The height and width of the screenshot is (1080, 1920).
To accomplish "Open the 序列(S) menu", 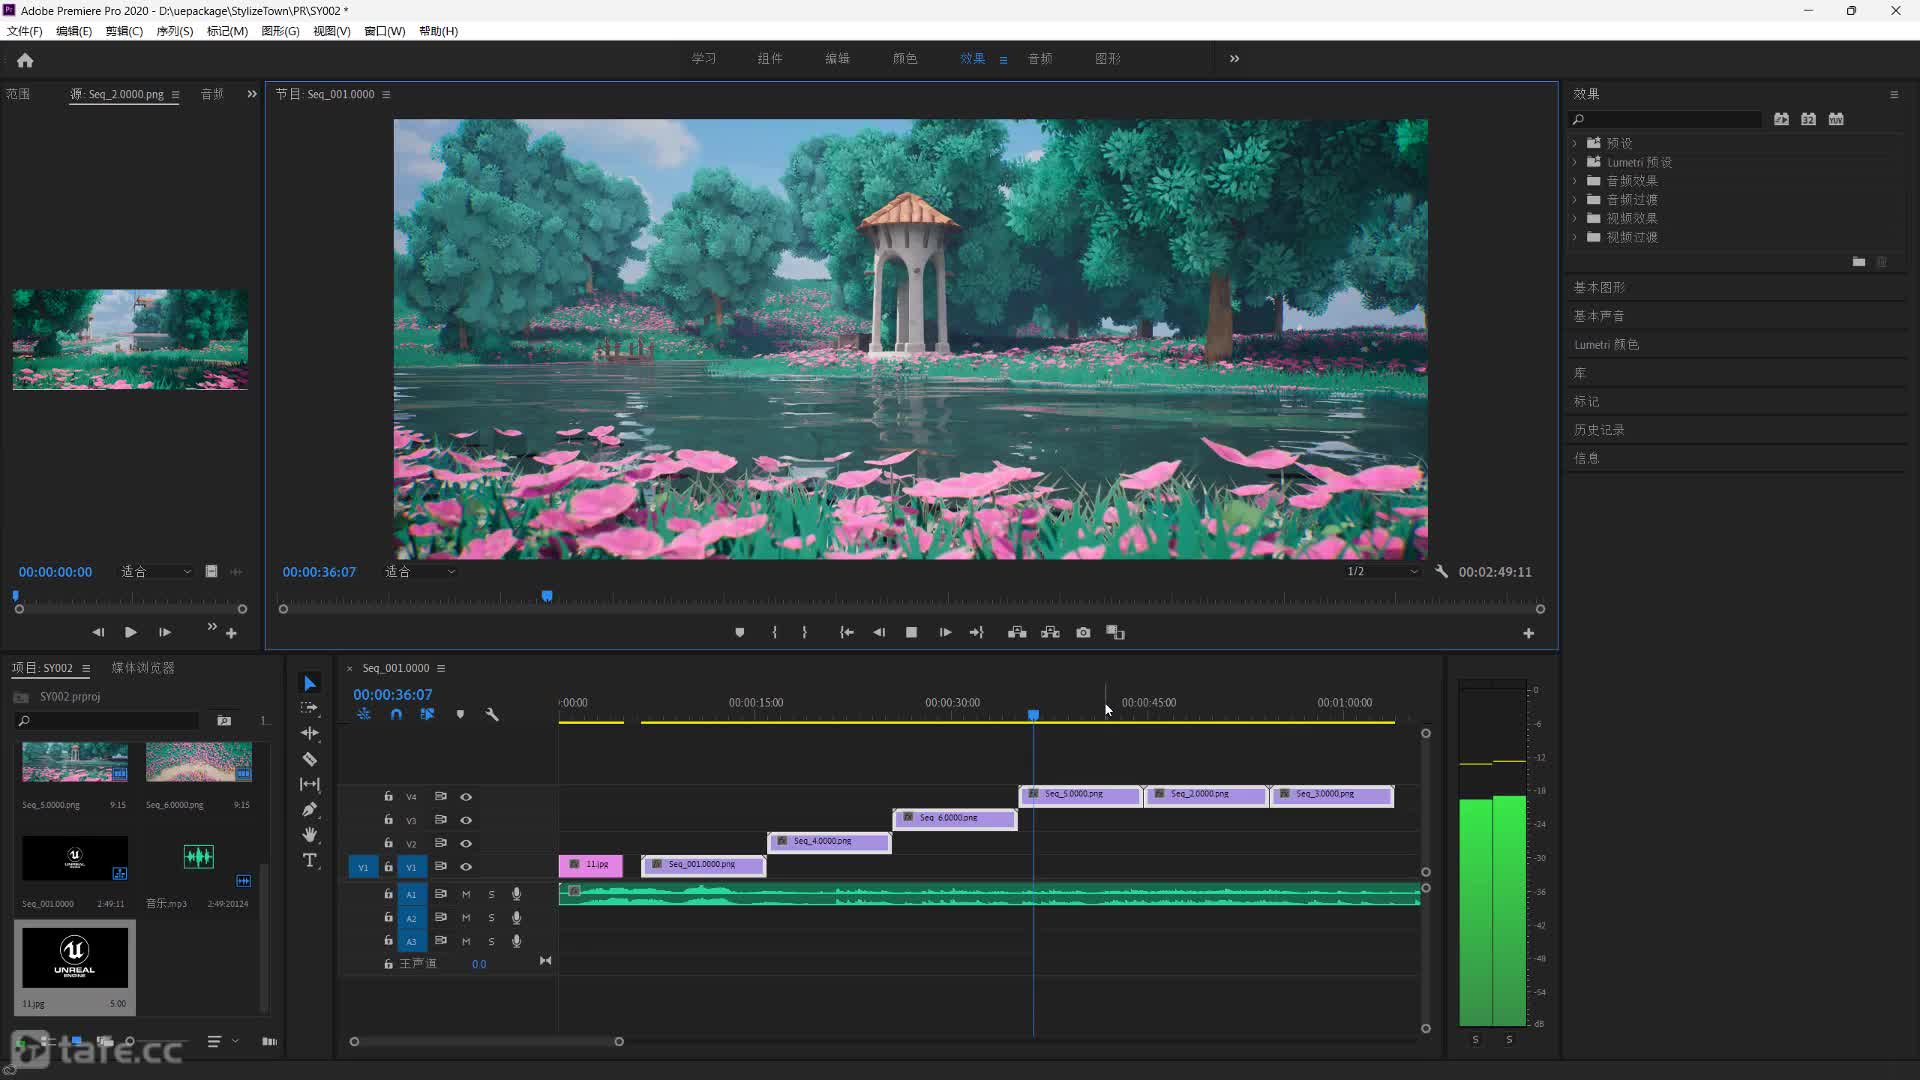I will coord(175,31).
